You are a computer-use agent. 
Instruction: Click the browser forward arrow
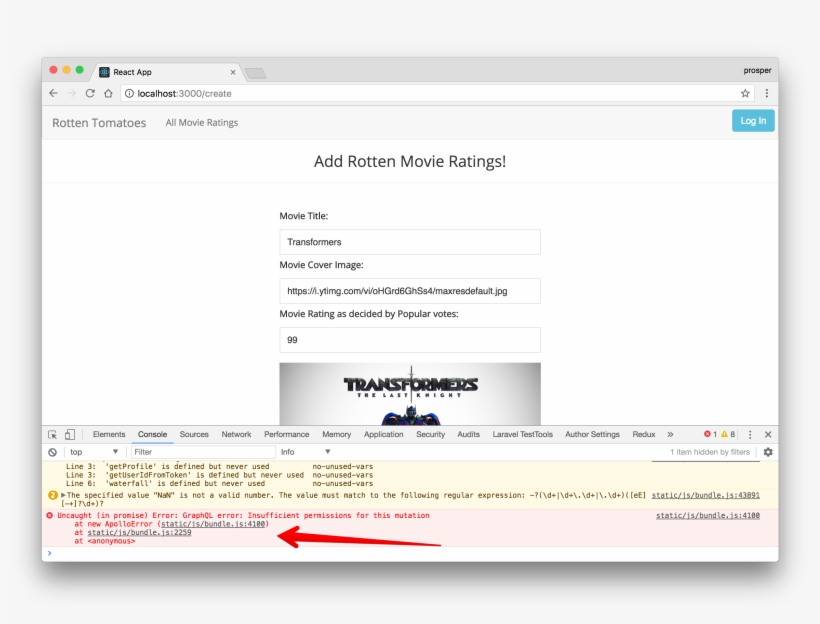tap(72, 93)
